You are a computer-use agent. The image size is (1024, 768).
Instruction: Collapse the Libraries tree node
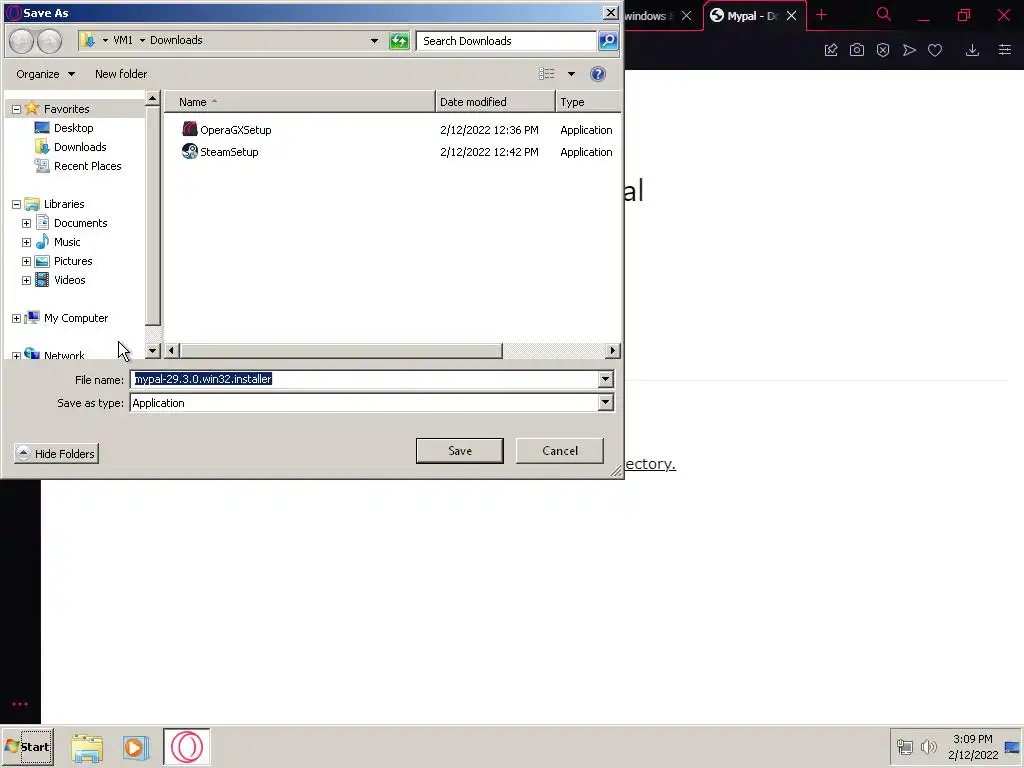click(16, 204)
